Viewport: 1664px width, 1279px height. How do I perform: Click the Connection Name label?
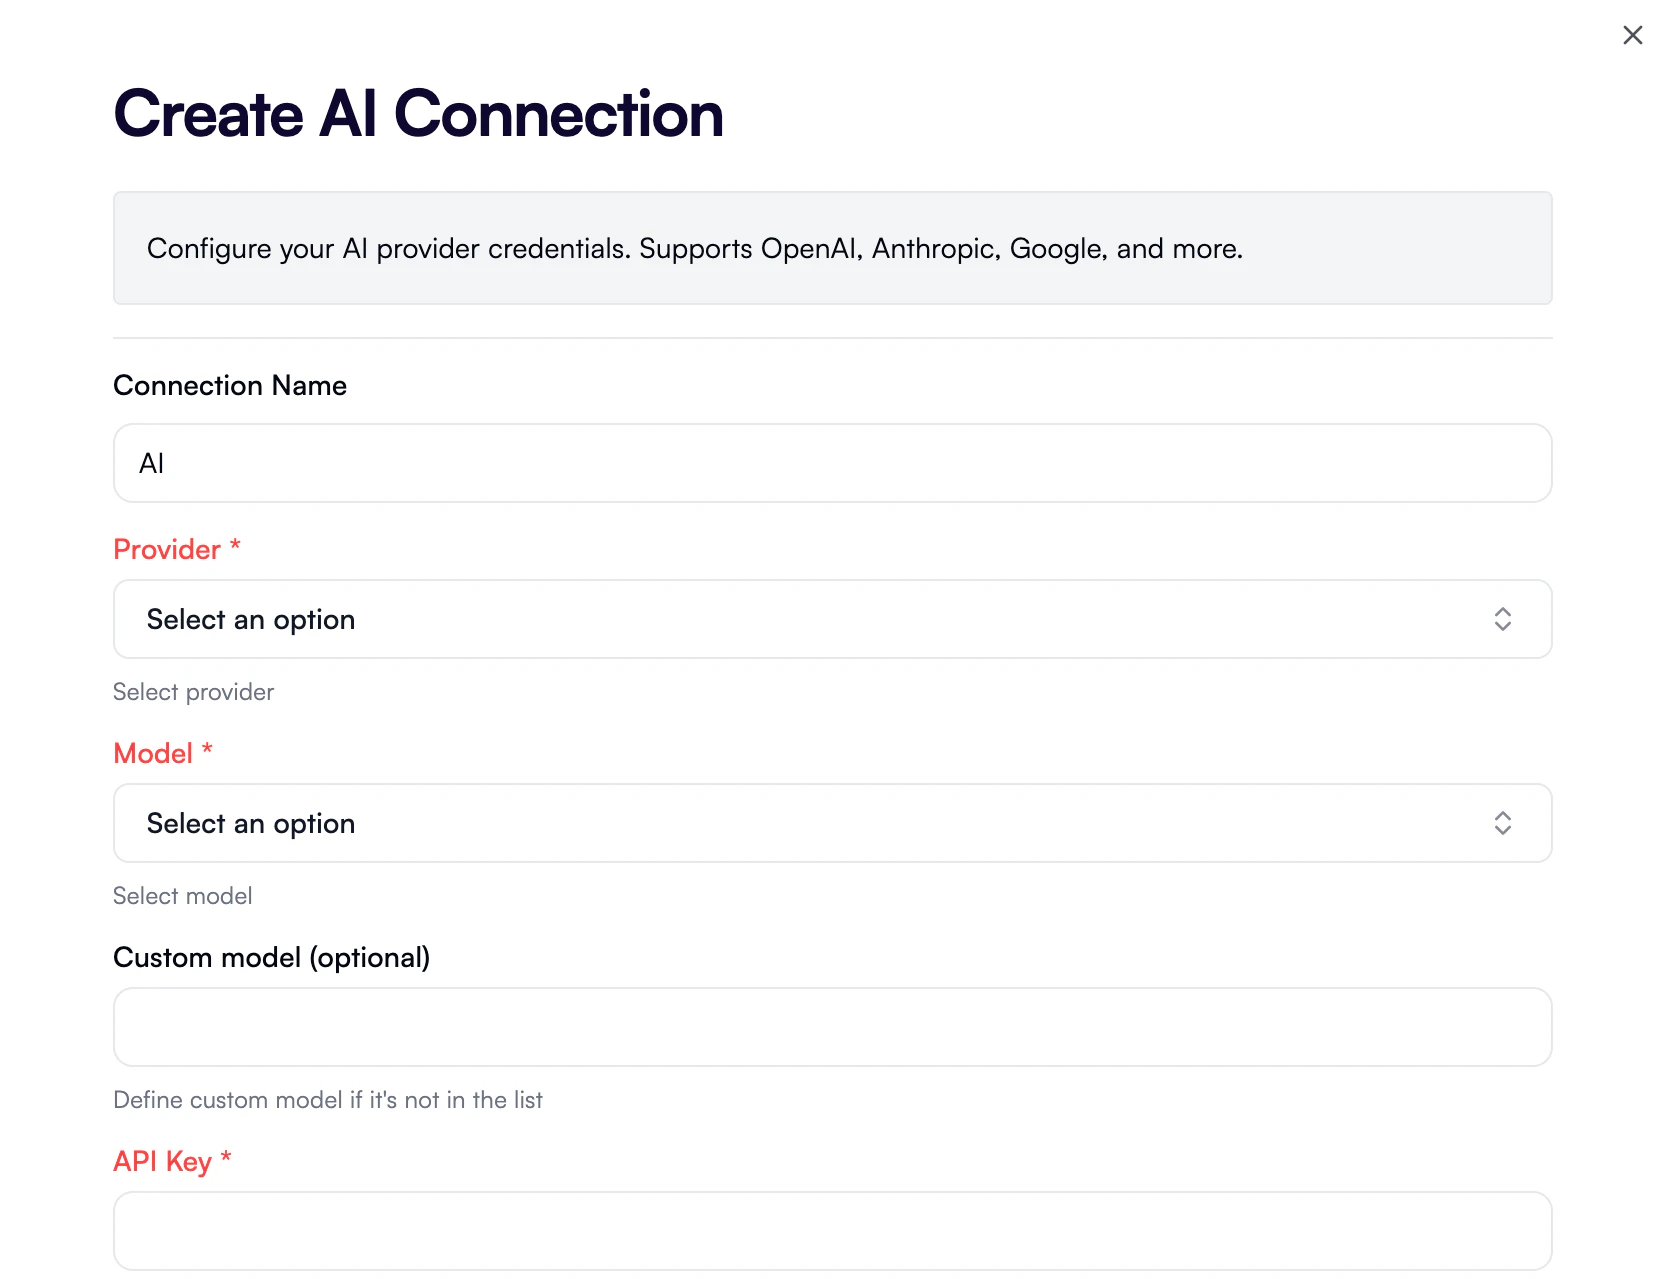(x=230, y=385)
